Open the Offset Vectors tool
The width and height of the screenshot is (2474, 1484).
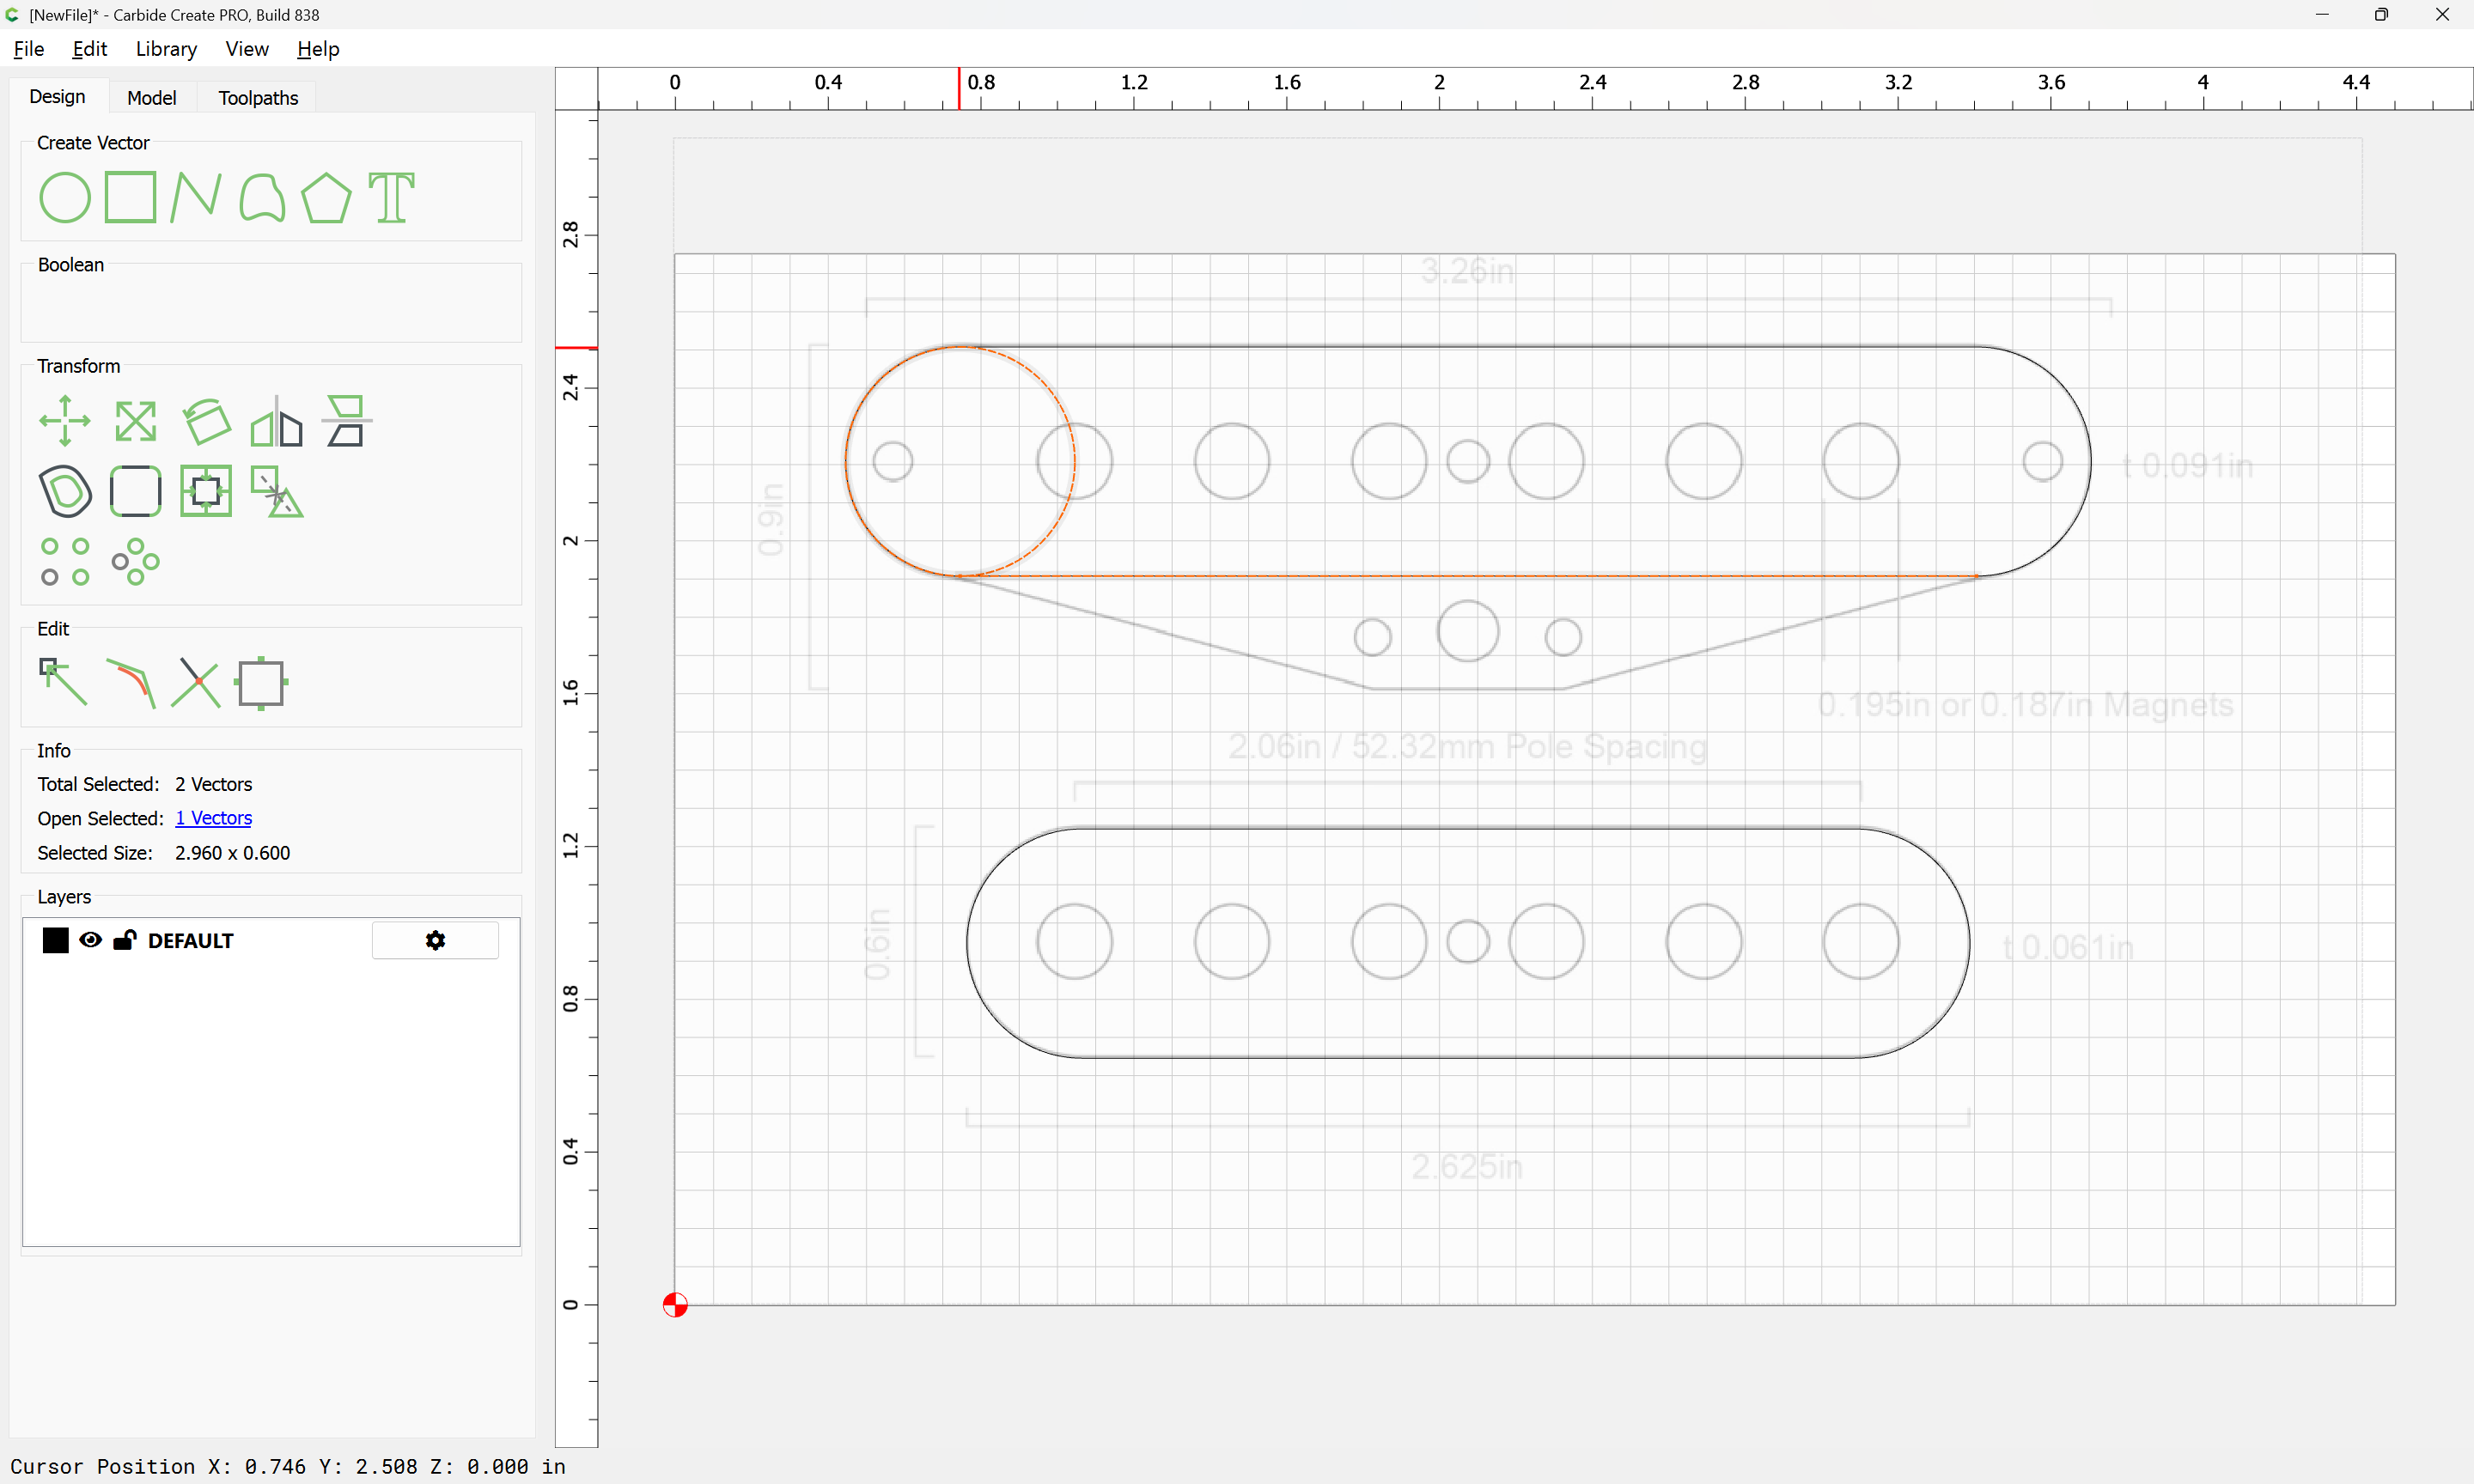65,491
